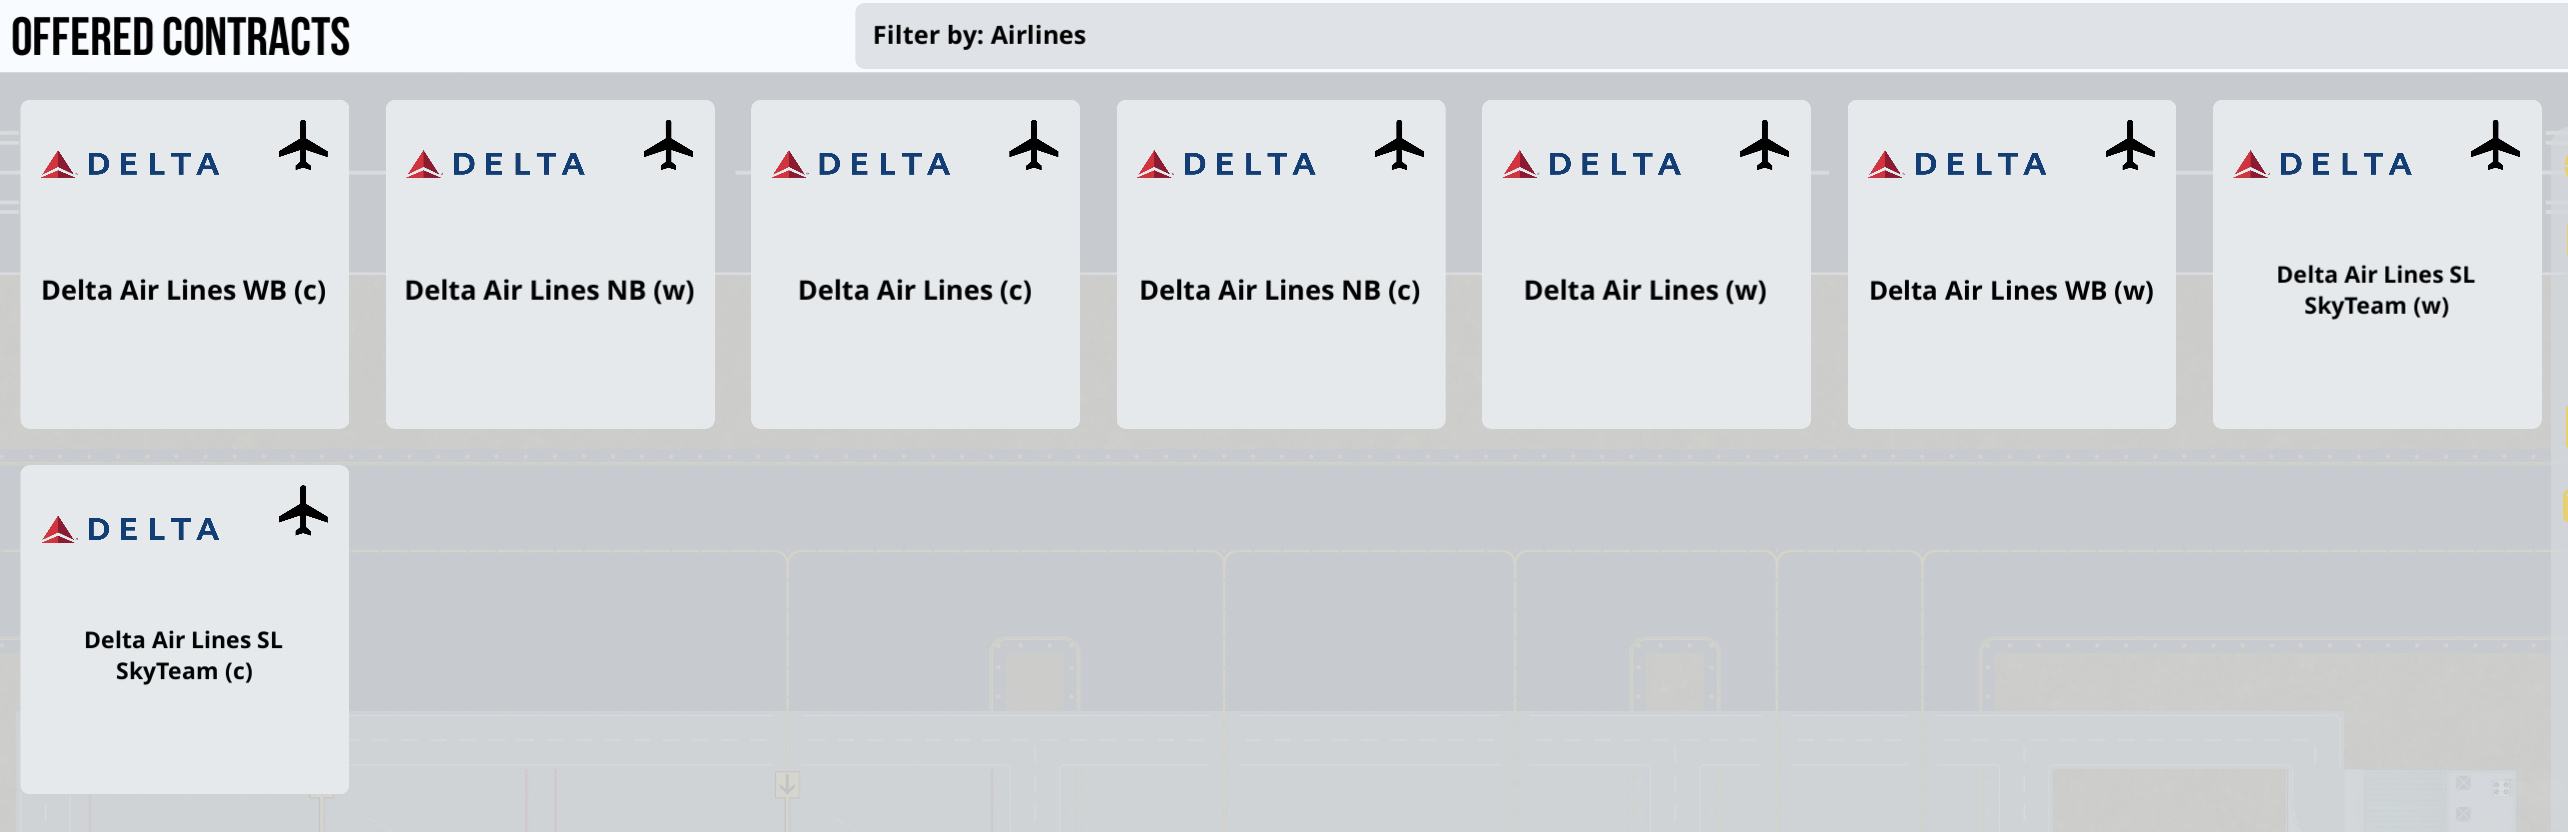Click airplane icon on Delta NB (w) card

(668, 145)
